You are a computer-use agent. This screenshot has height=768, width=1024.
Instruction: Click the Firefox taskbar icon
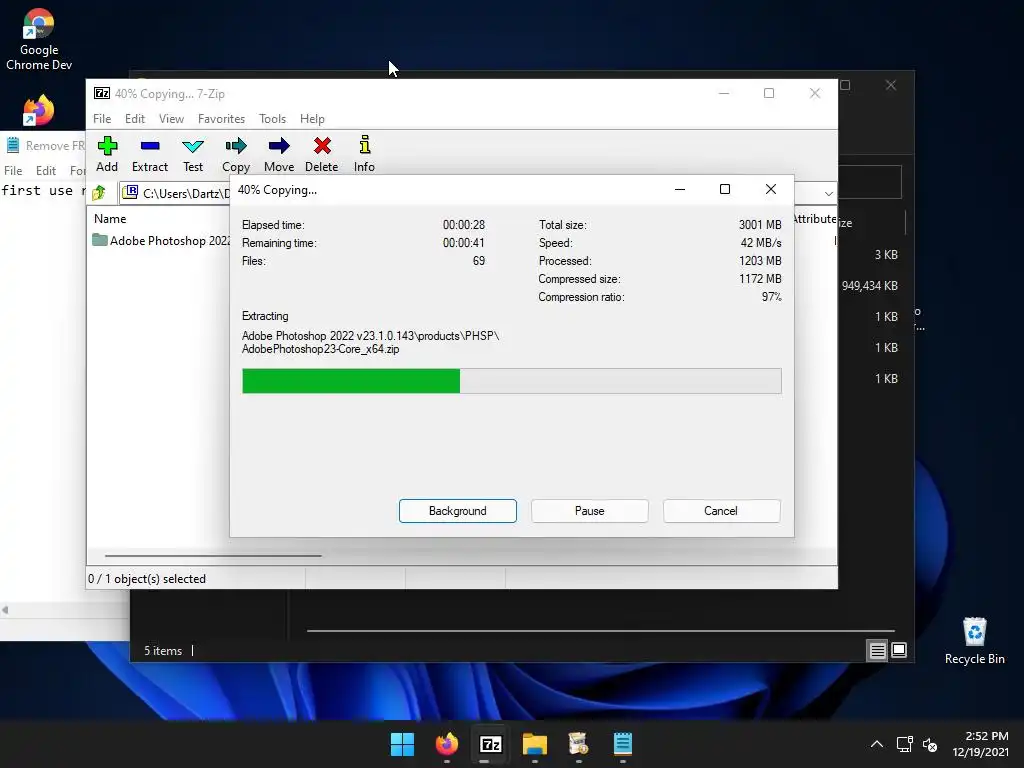coord(447,744)
